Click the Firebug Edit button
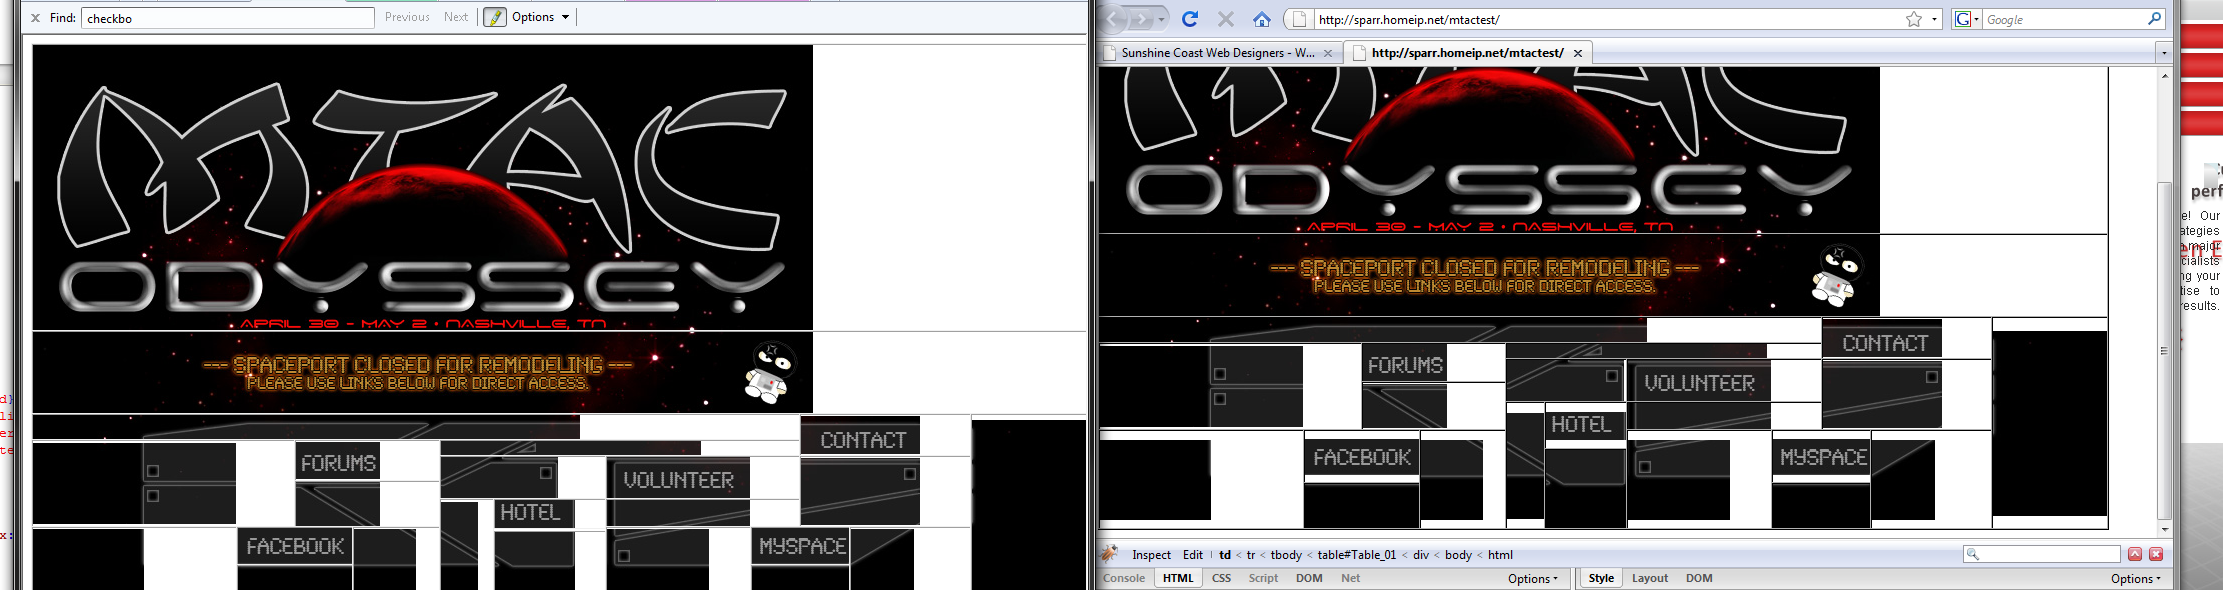The height and width of the screenshot is (590, 2223). point(1193,554)
